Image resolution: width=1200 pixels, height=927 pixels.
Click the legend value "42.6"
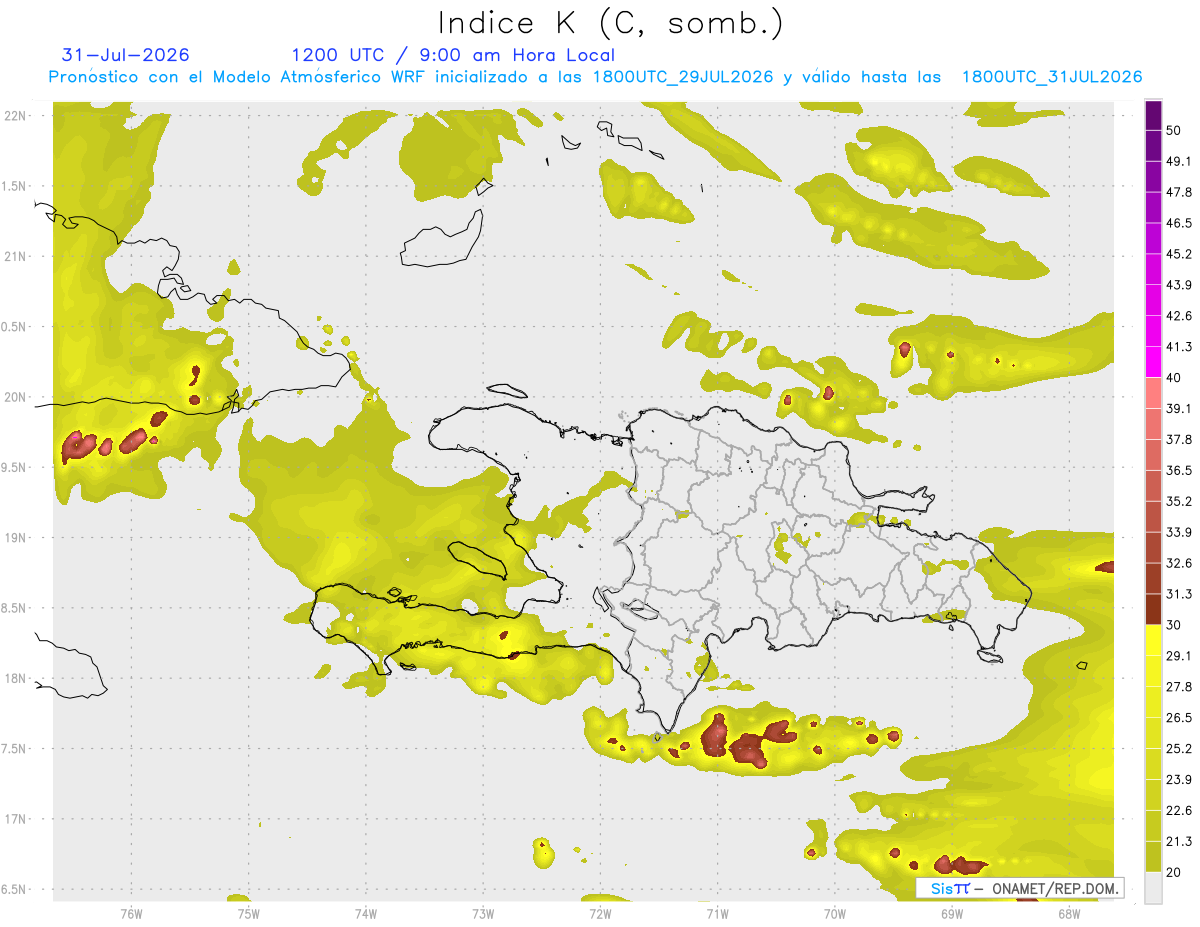(1179, 316)
